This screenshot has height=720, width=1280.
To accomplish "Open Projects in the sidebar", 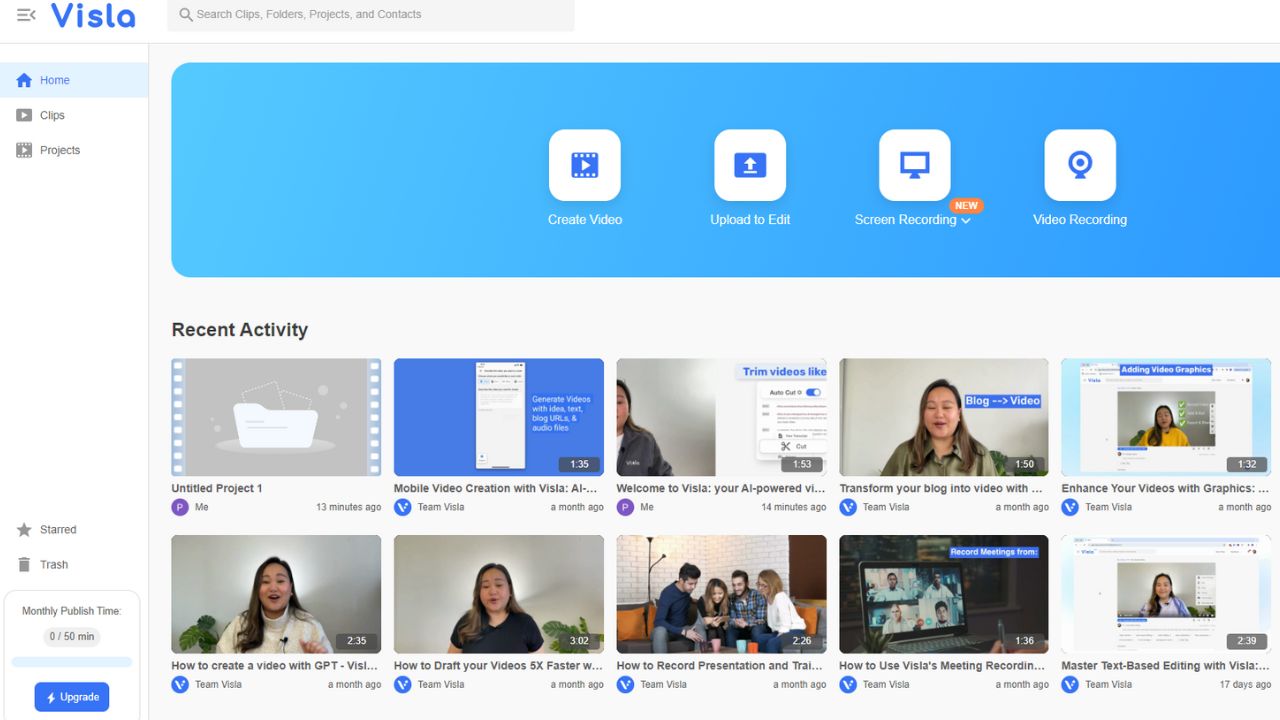I will [74, 150].
